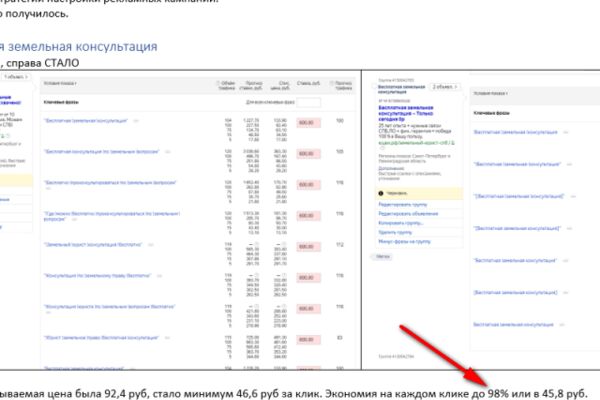
Task: Edit bid for "Бесплатно проконсультироваться по земельным вопросам"
Action: [x=308, y=184]
